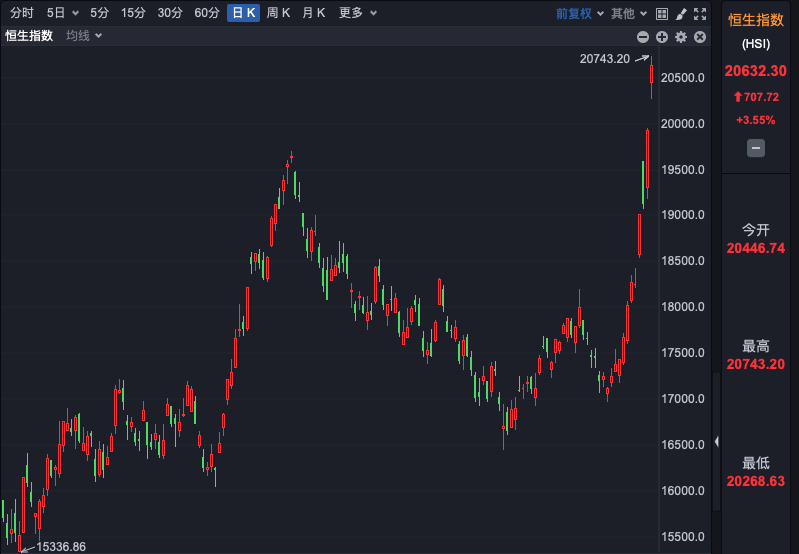Click the 恒生指数 name in side panel
Image resolution: width=799 pixels, height=554 pixels.
pyautogui.click(x=756, y=20)
